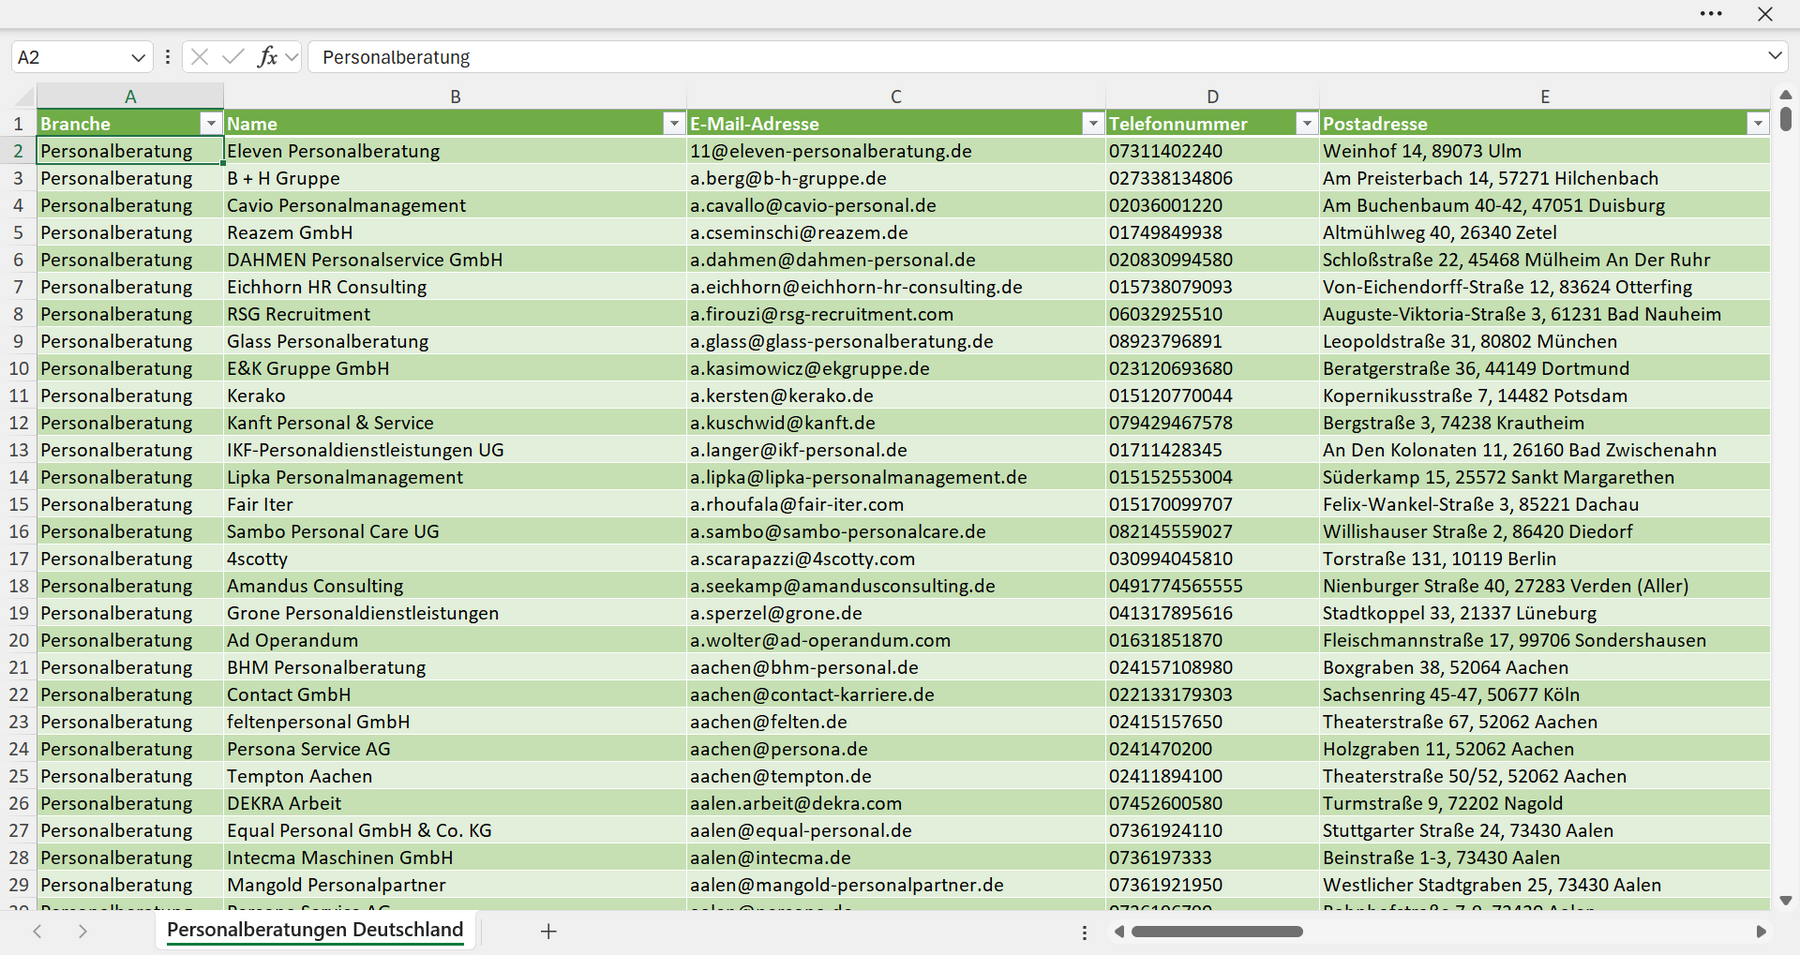This screenshot has height=955, width=1800.
Task: Select cell Persona Service AG in row 24
Action: click(455, 748)
